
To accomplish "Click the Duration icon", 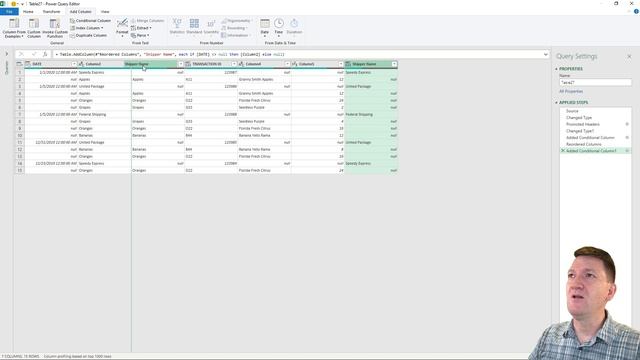I will [x=294, y=23].
